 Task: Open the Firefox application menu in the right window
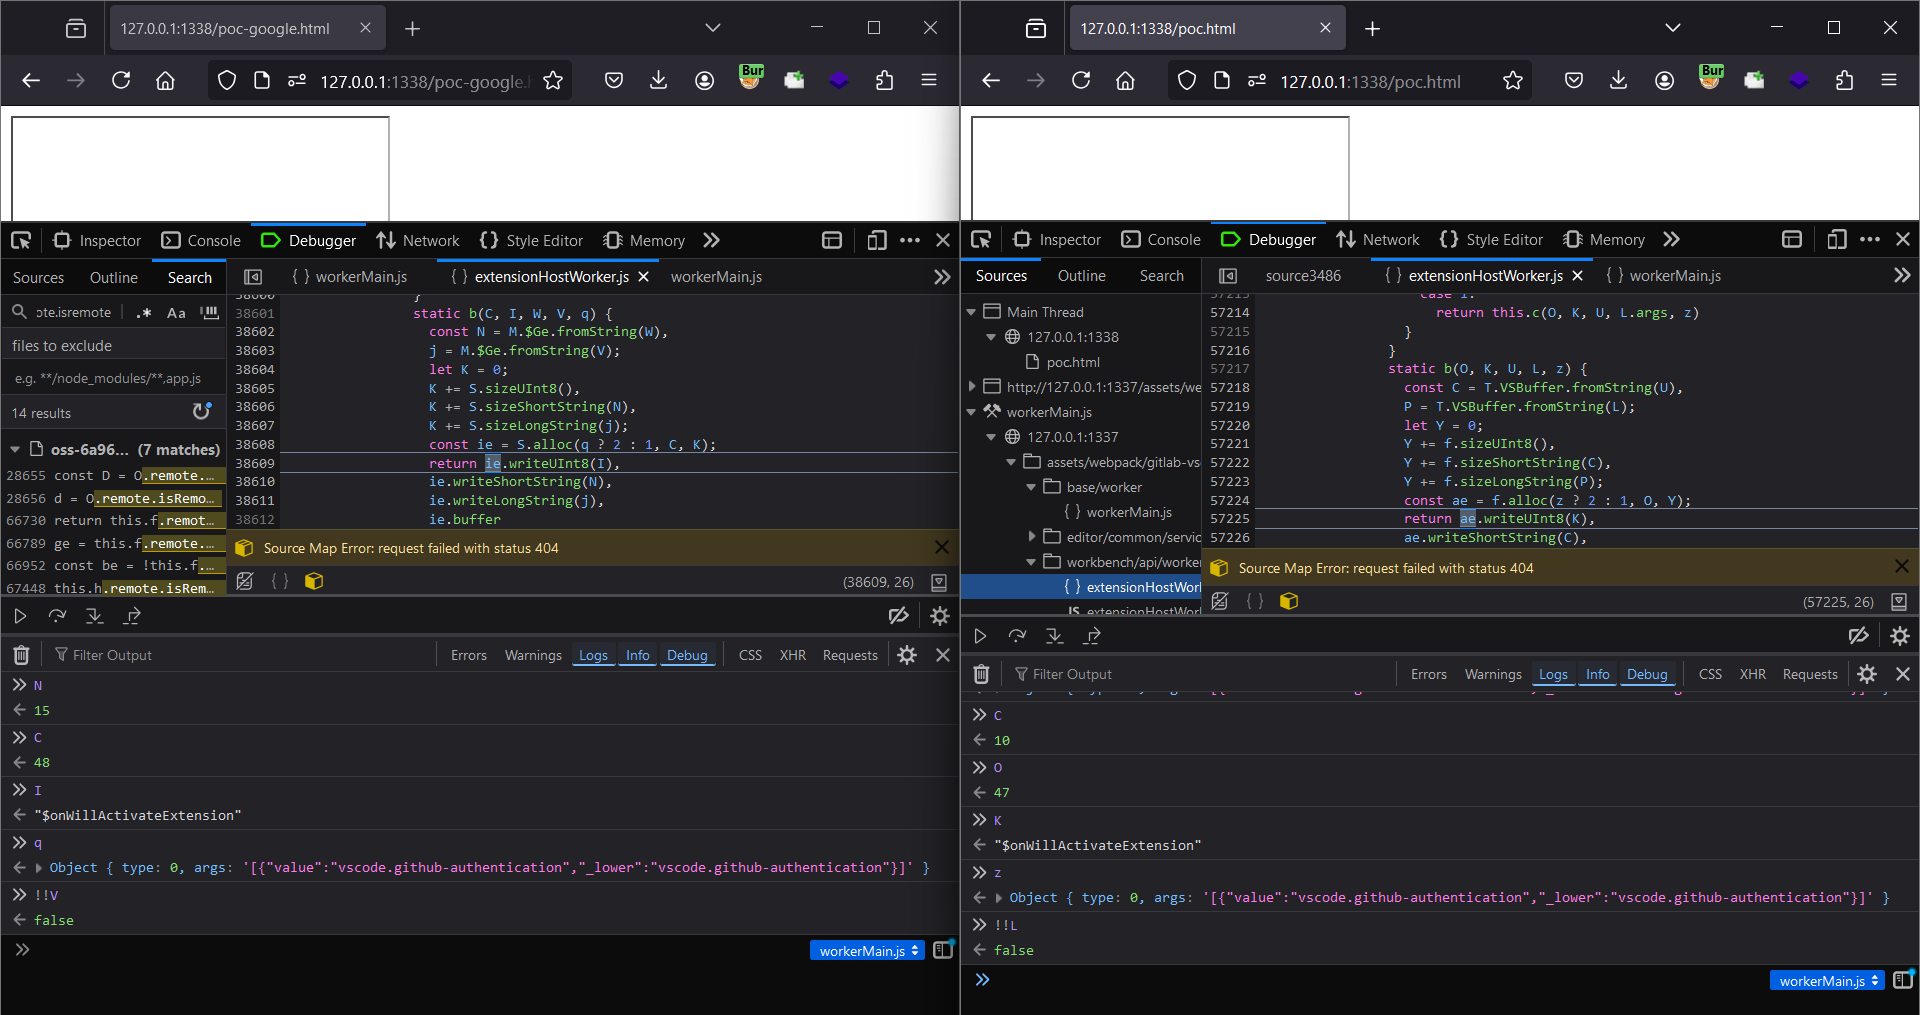coord(1889,80)
